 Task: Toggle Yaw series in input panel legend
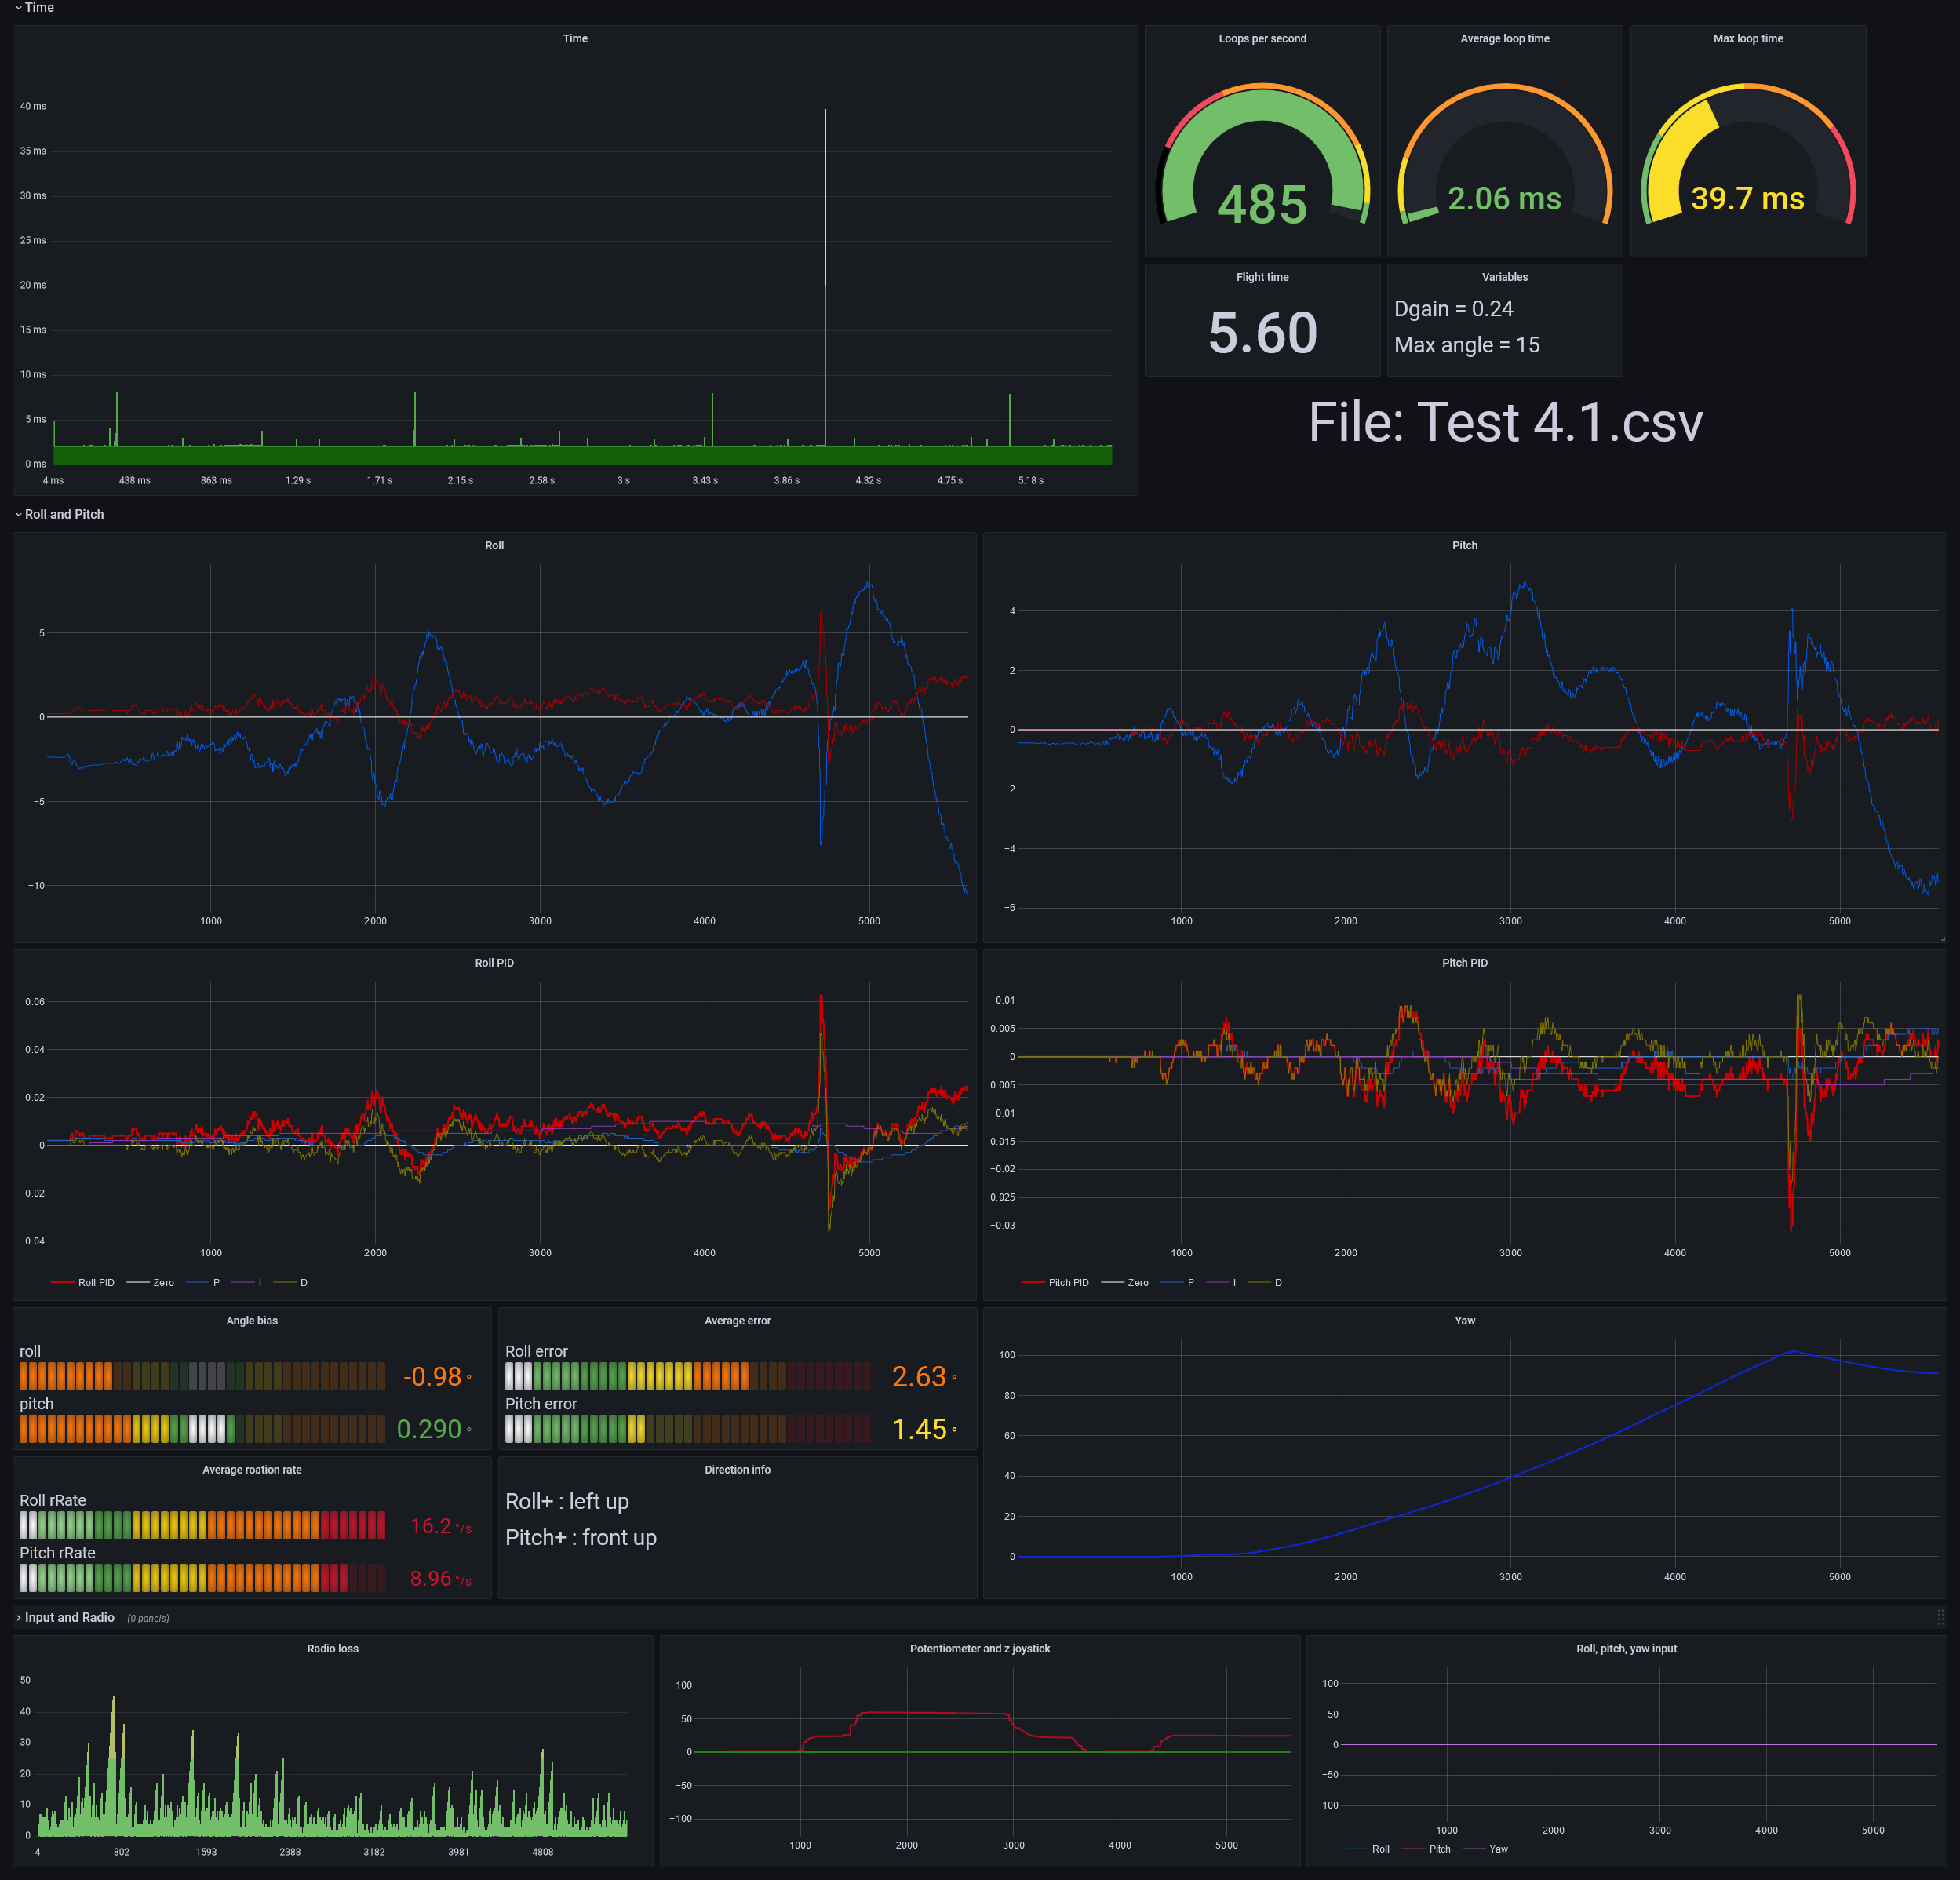click(1497, 1849)
